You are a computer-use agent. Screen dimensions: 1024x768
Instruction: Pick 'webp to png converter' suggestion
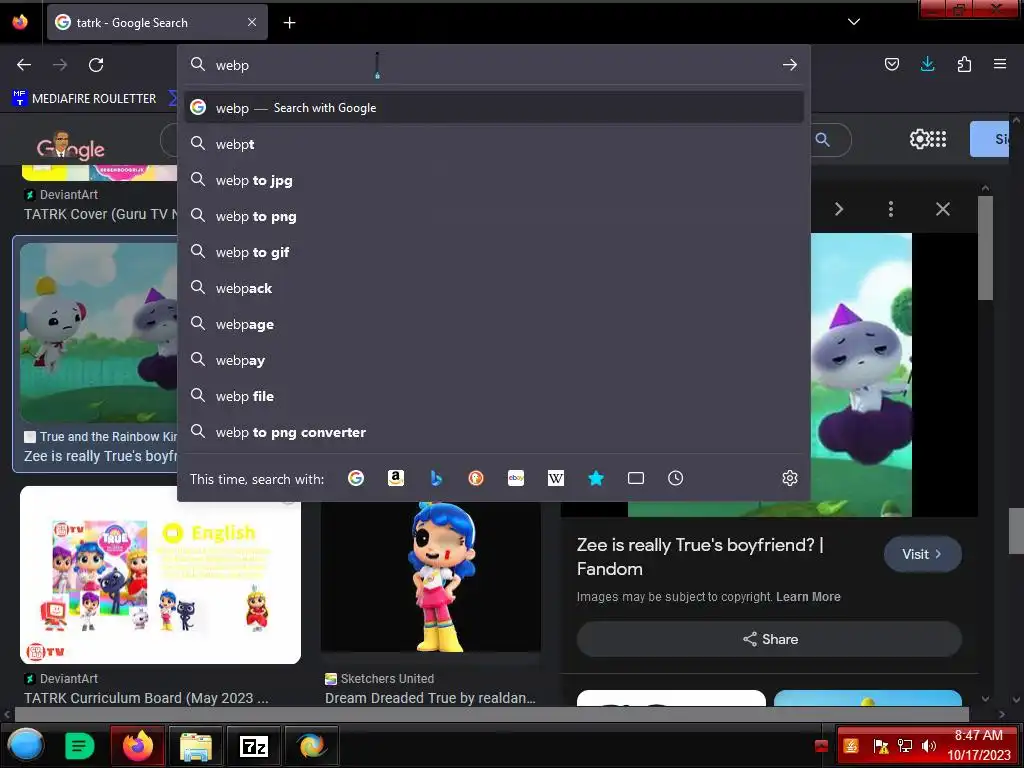click(x=494, y=432)
